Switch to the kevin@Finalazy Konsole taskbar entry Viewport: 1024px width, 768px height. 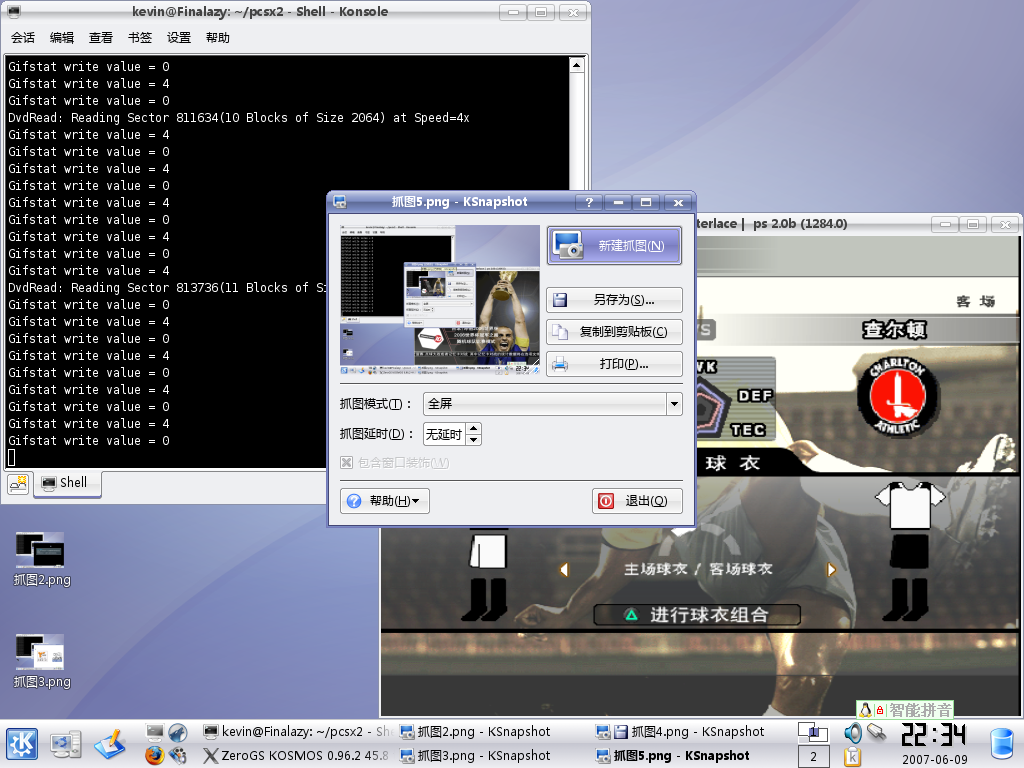297,731
